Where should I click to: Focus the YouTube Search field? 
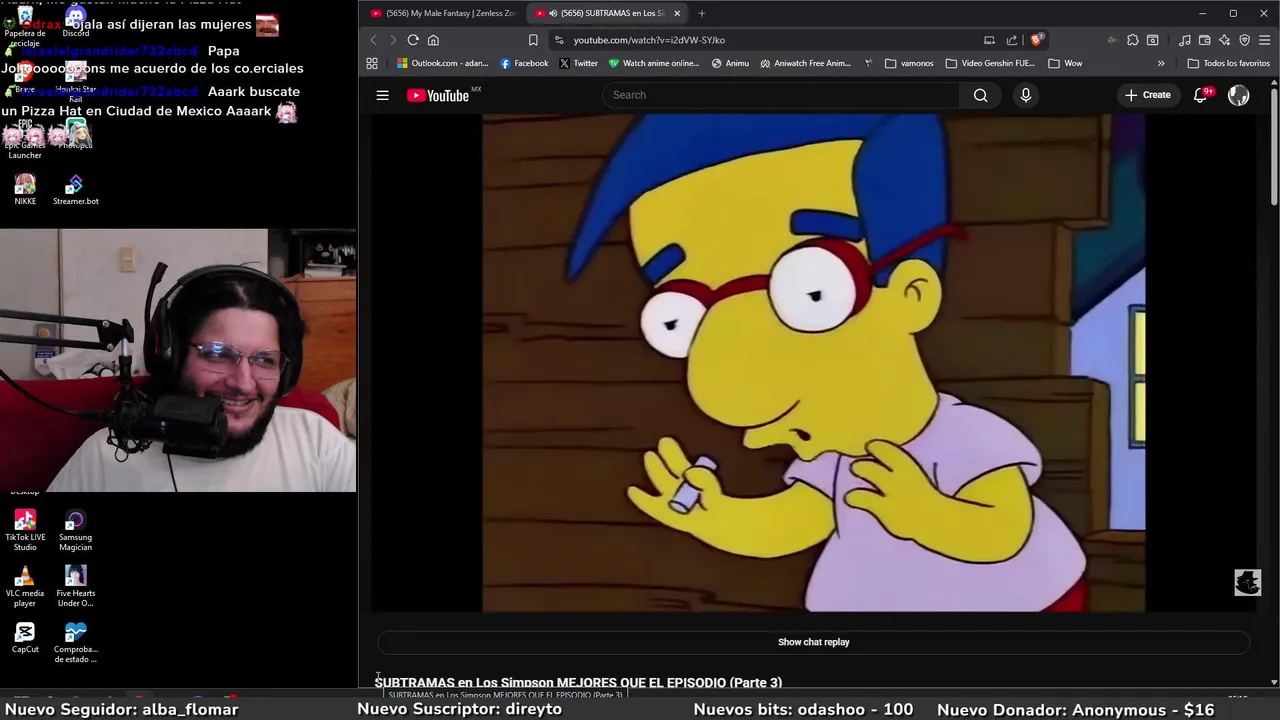pos(782,95)
